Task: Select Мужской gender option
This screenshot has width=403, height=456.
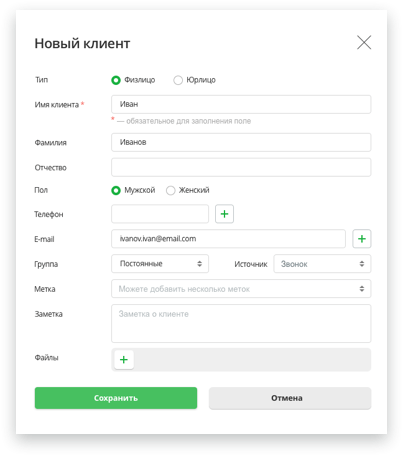Action: click(x=116, y=190)
